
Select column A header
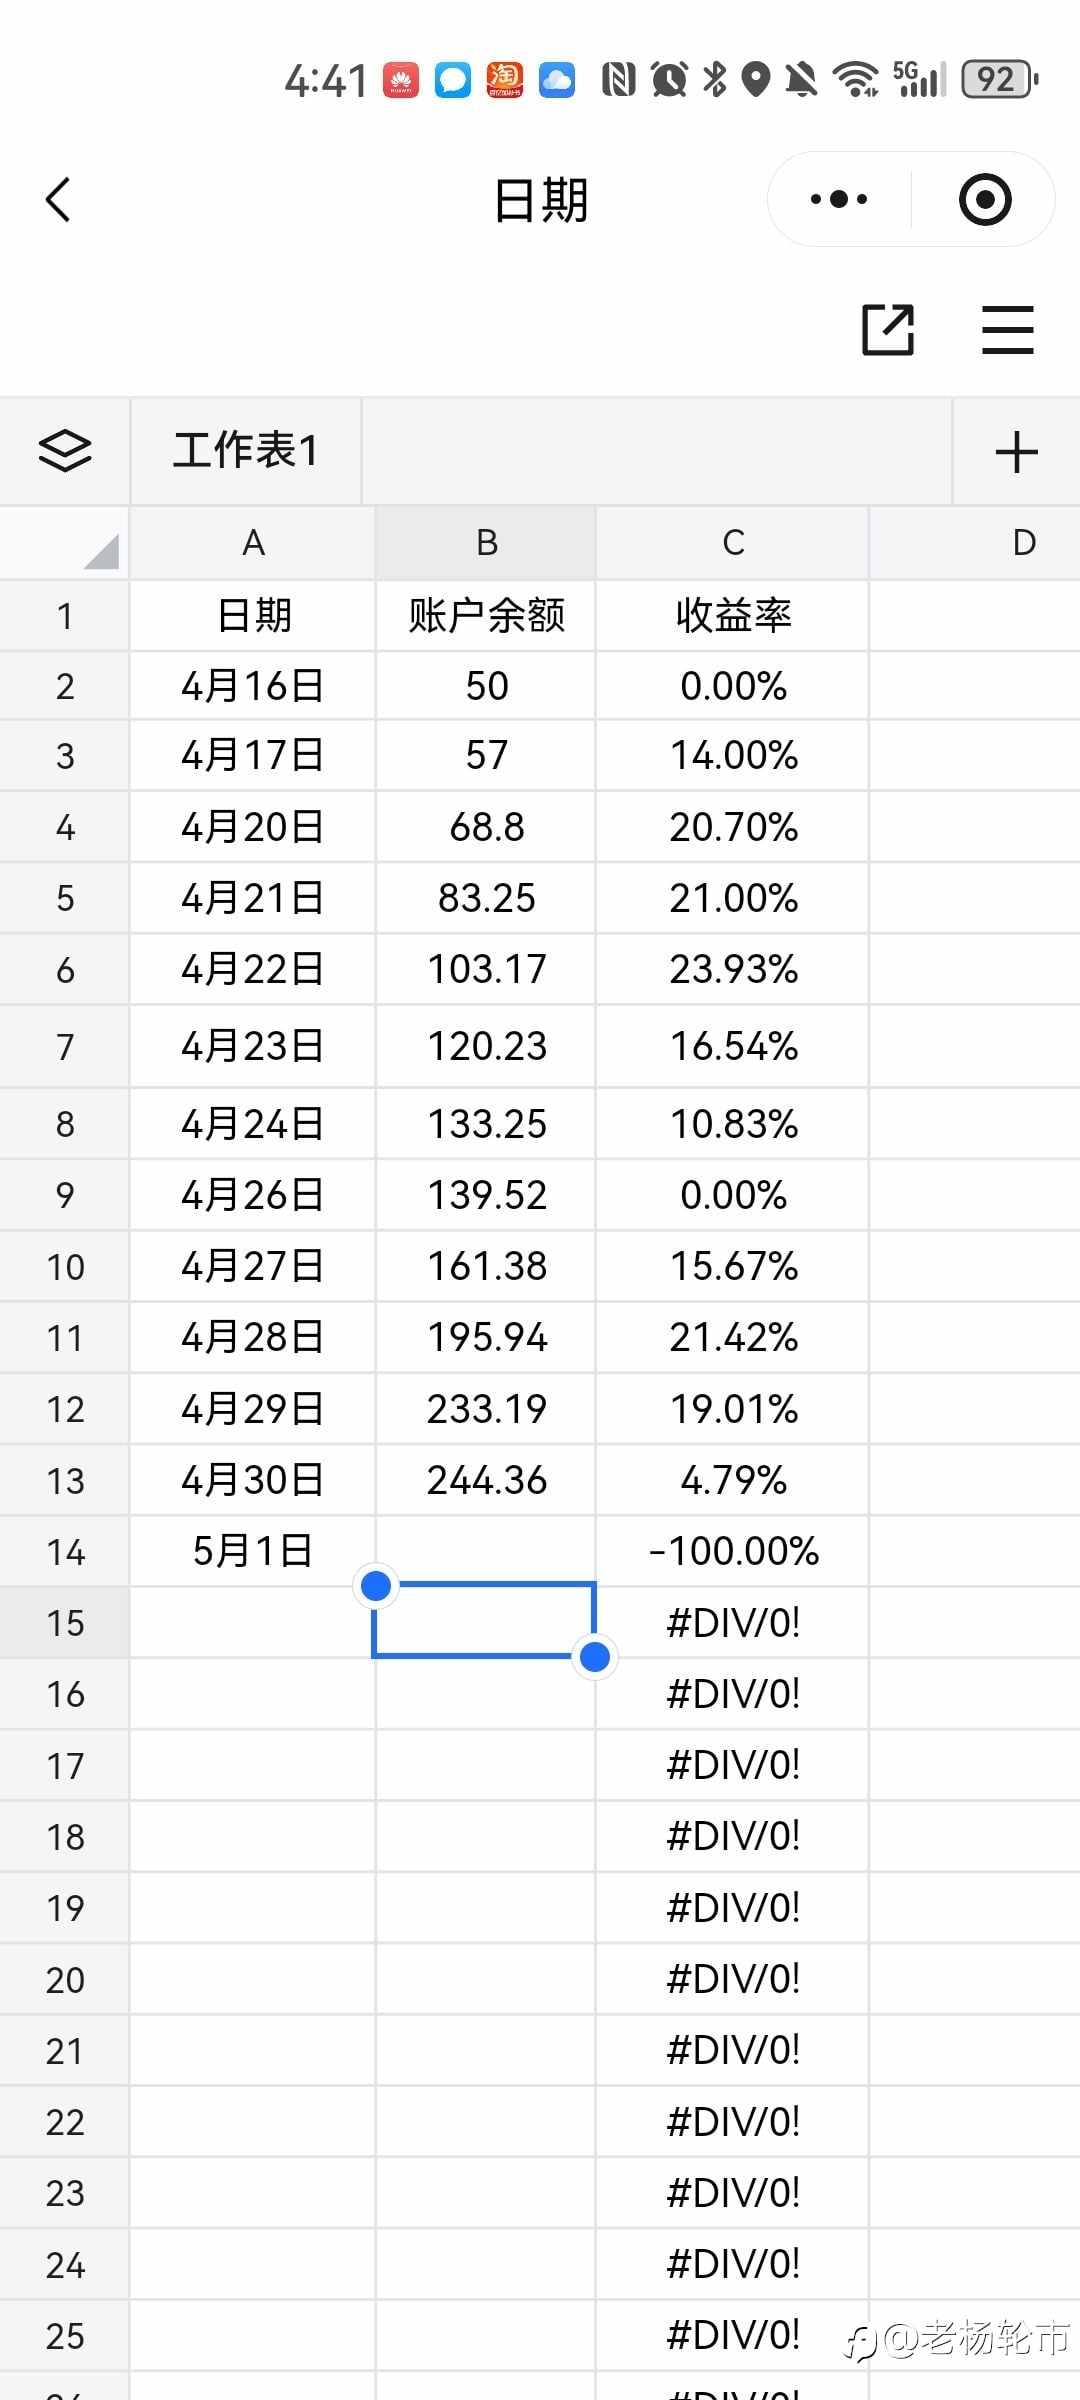[253, 543]
